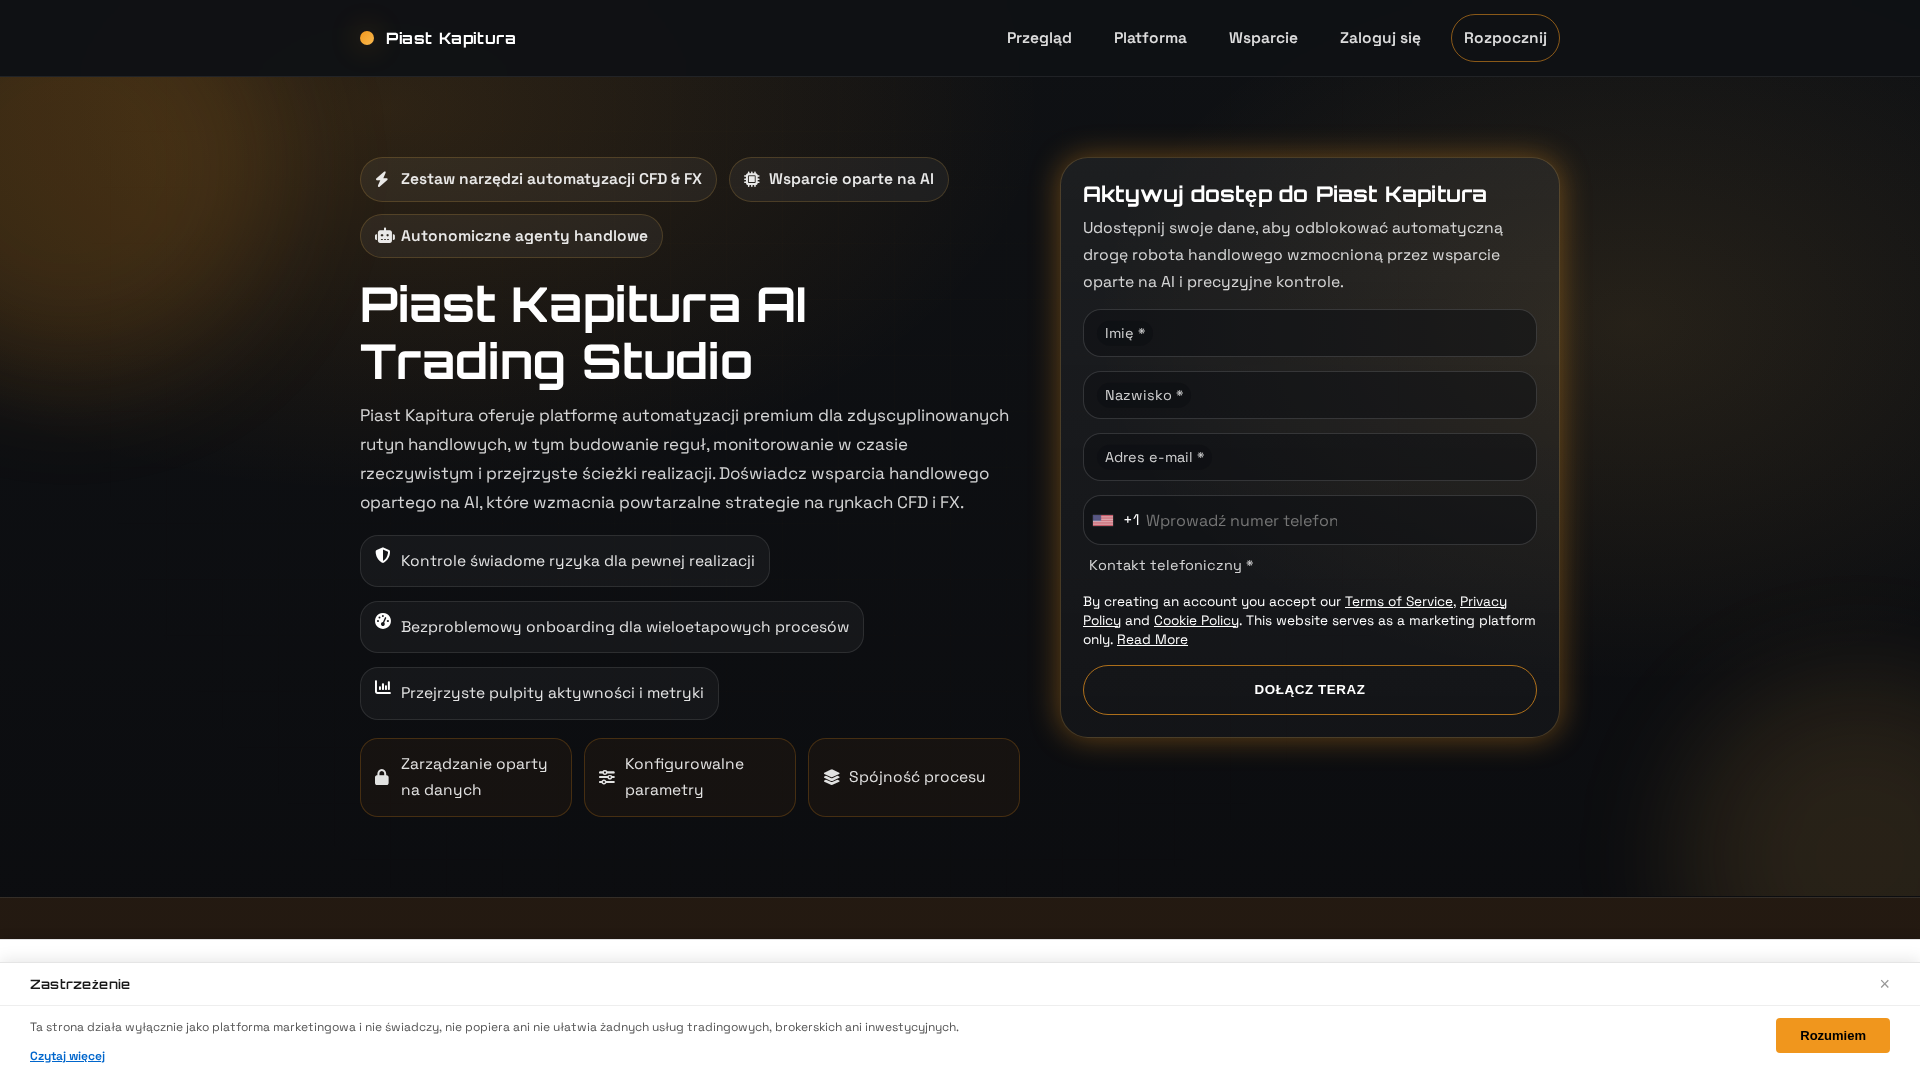Viewport: 1920px width, 1080px height.
Task: Click the layers icon in Spójność procesu
Action: 832,777
